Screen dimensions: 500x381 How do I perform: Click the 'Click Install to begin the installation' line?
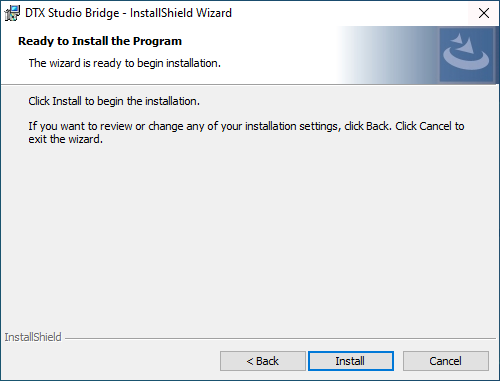point(114,101)
